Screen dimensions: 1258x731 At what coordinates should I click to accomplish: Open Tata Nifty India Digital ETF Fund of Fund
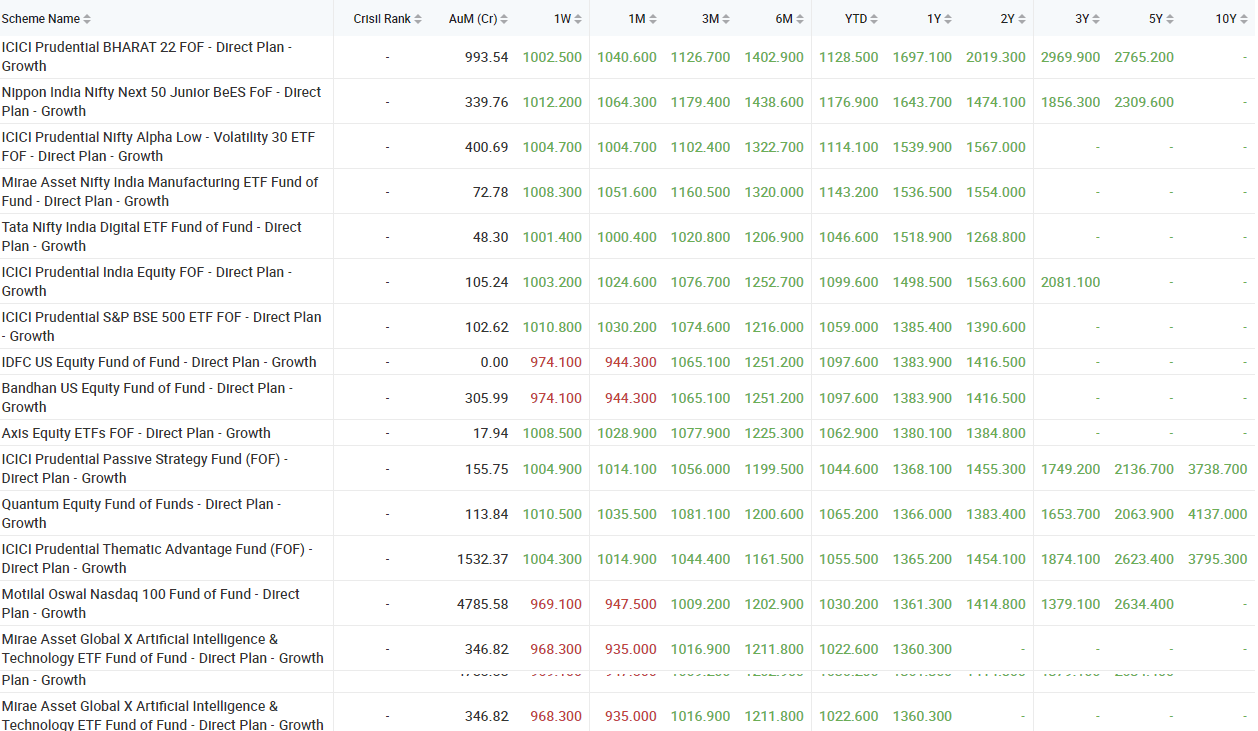152,237
